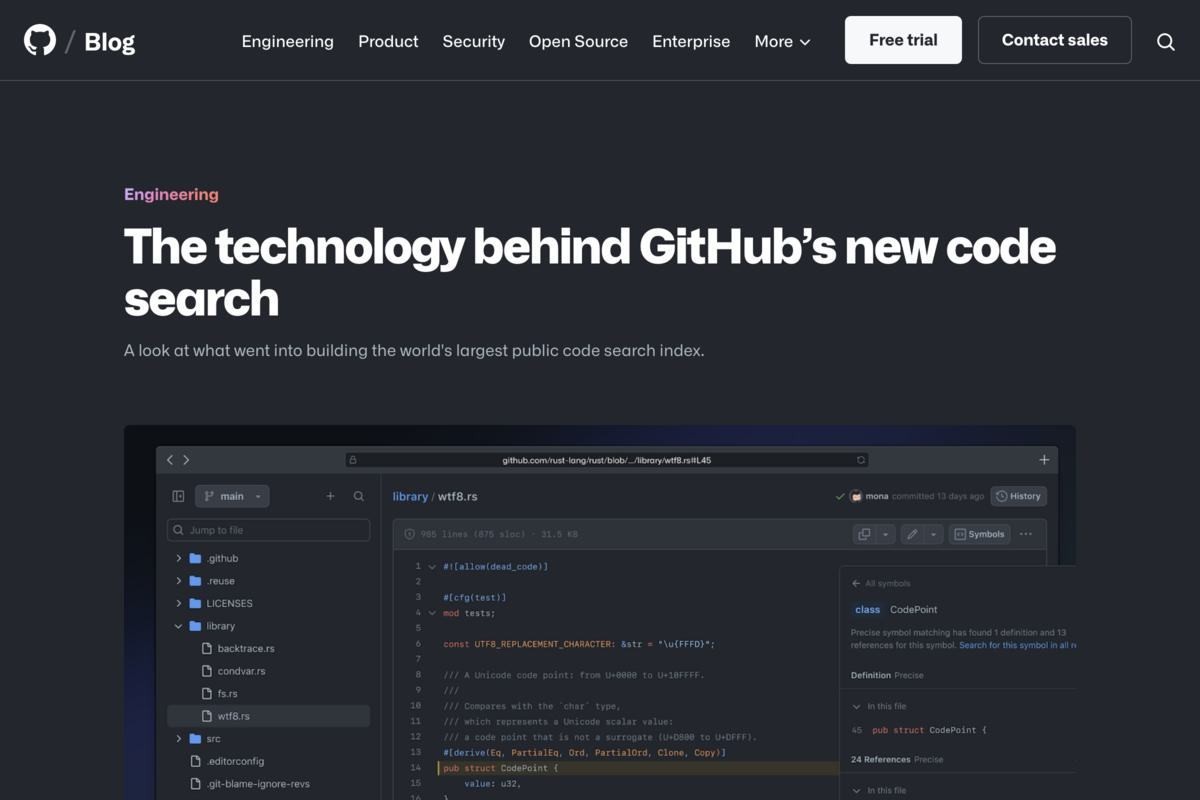Click the copy file icon in the code toolbar
Screen dimensions: 1200x800
pyautogui.click(x=864, y=534)
